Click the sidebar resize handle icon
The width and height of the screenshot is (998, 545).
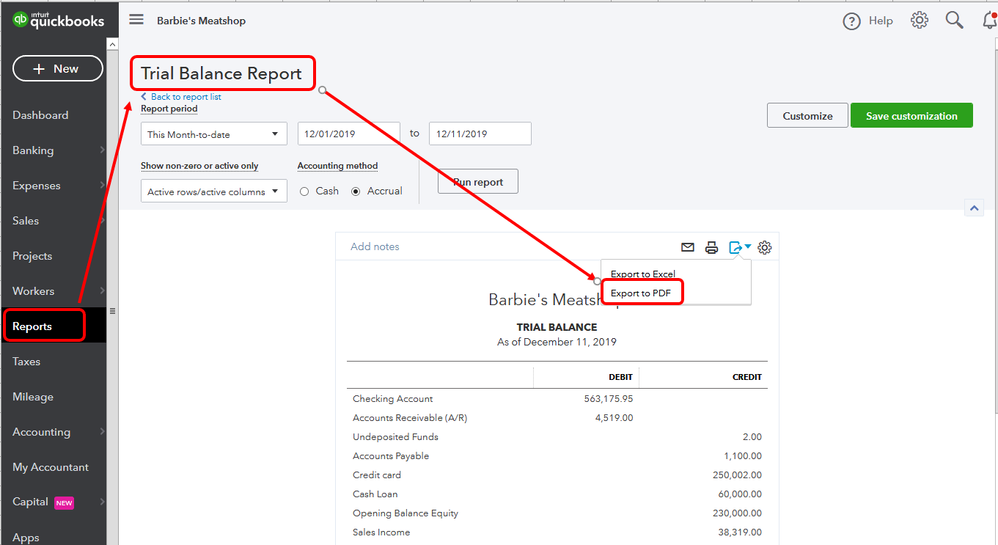(x=113, y=311)
